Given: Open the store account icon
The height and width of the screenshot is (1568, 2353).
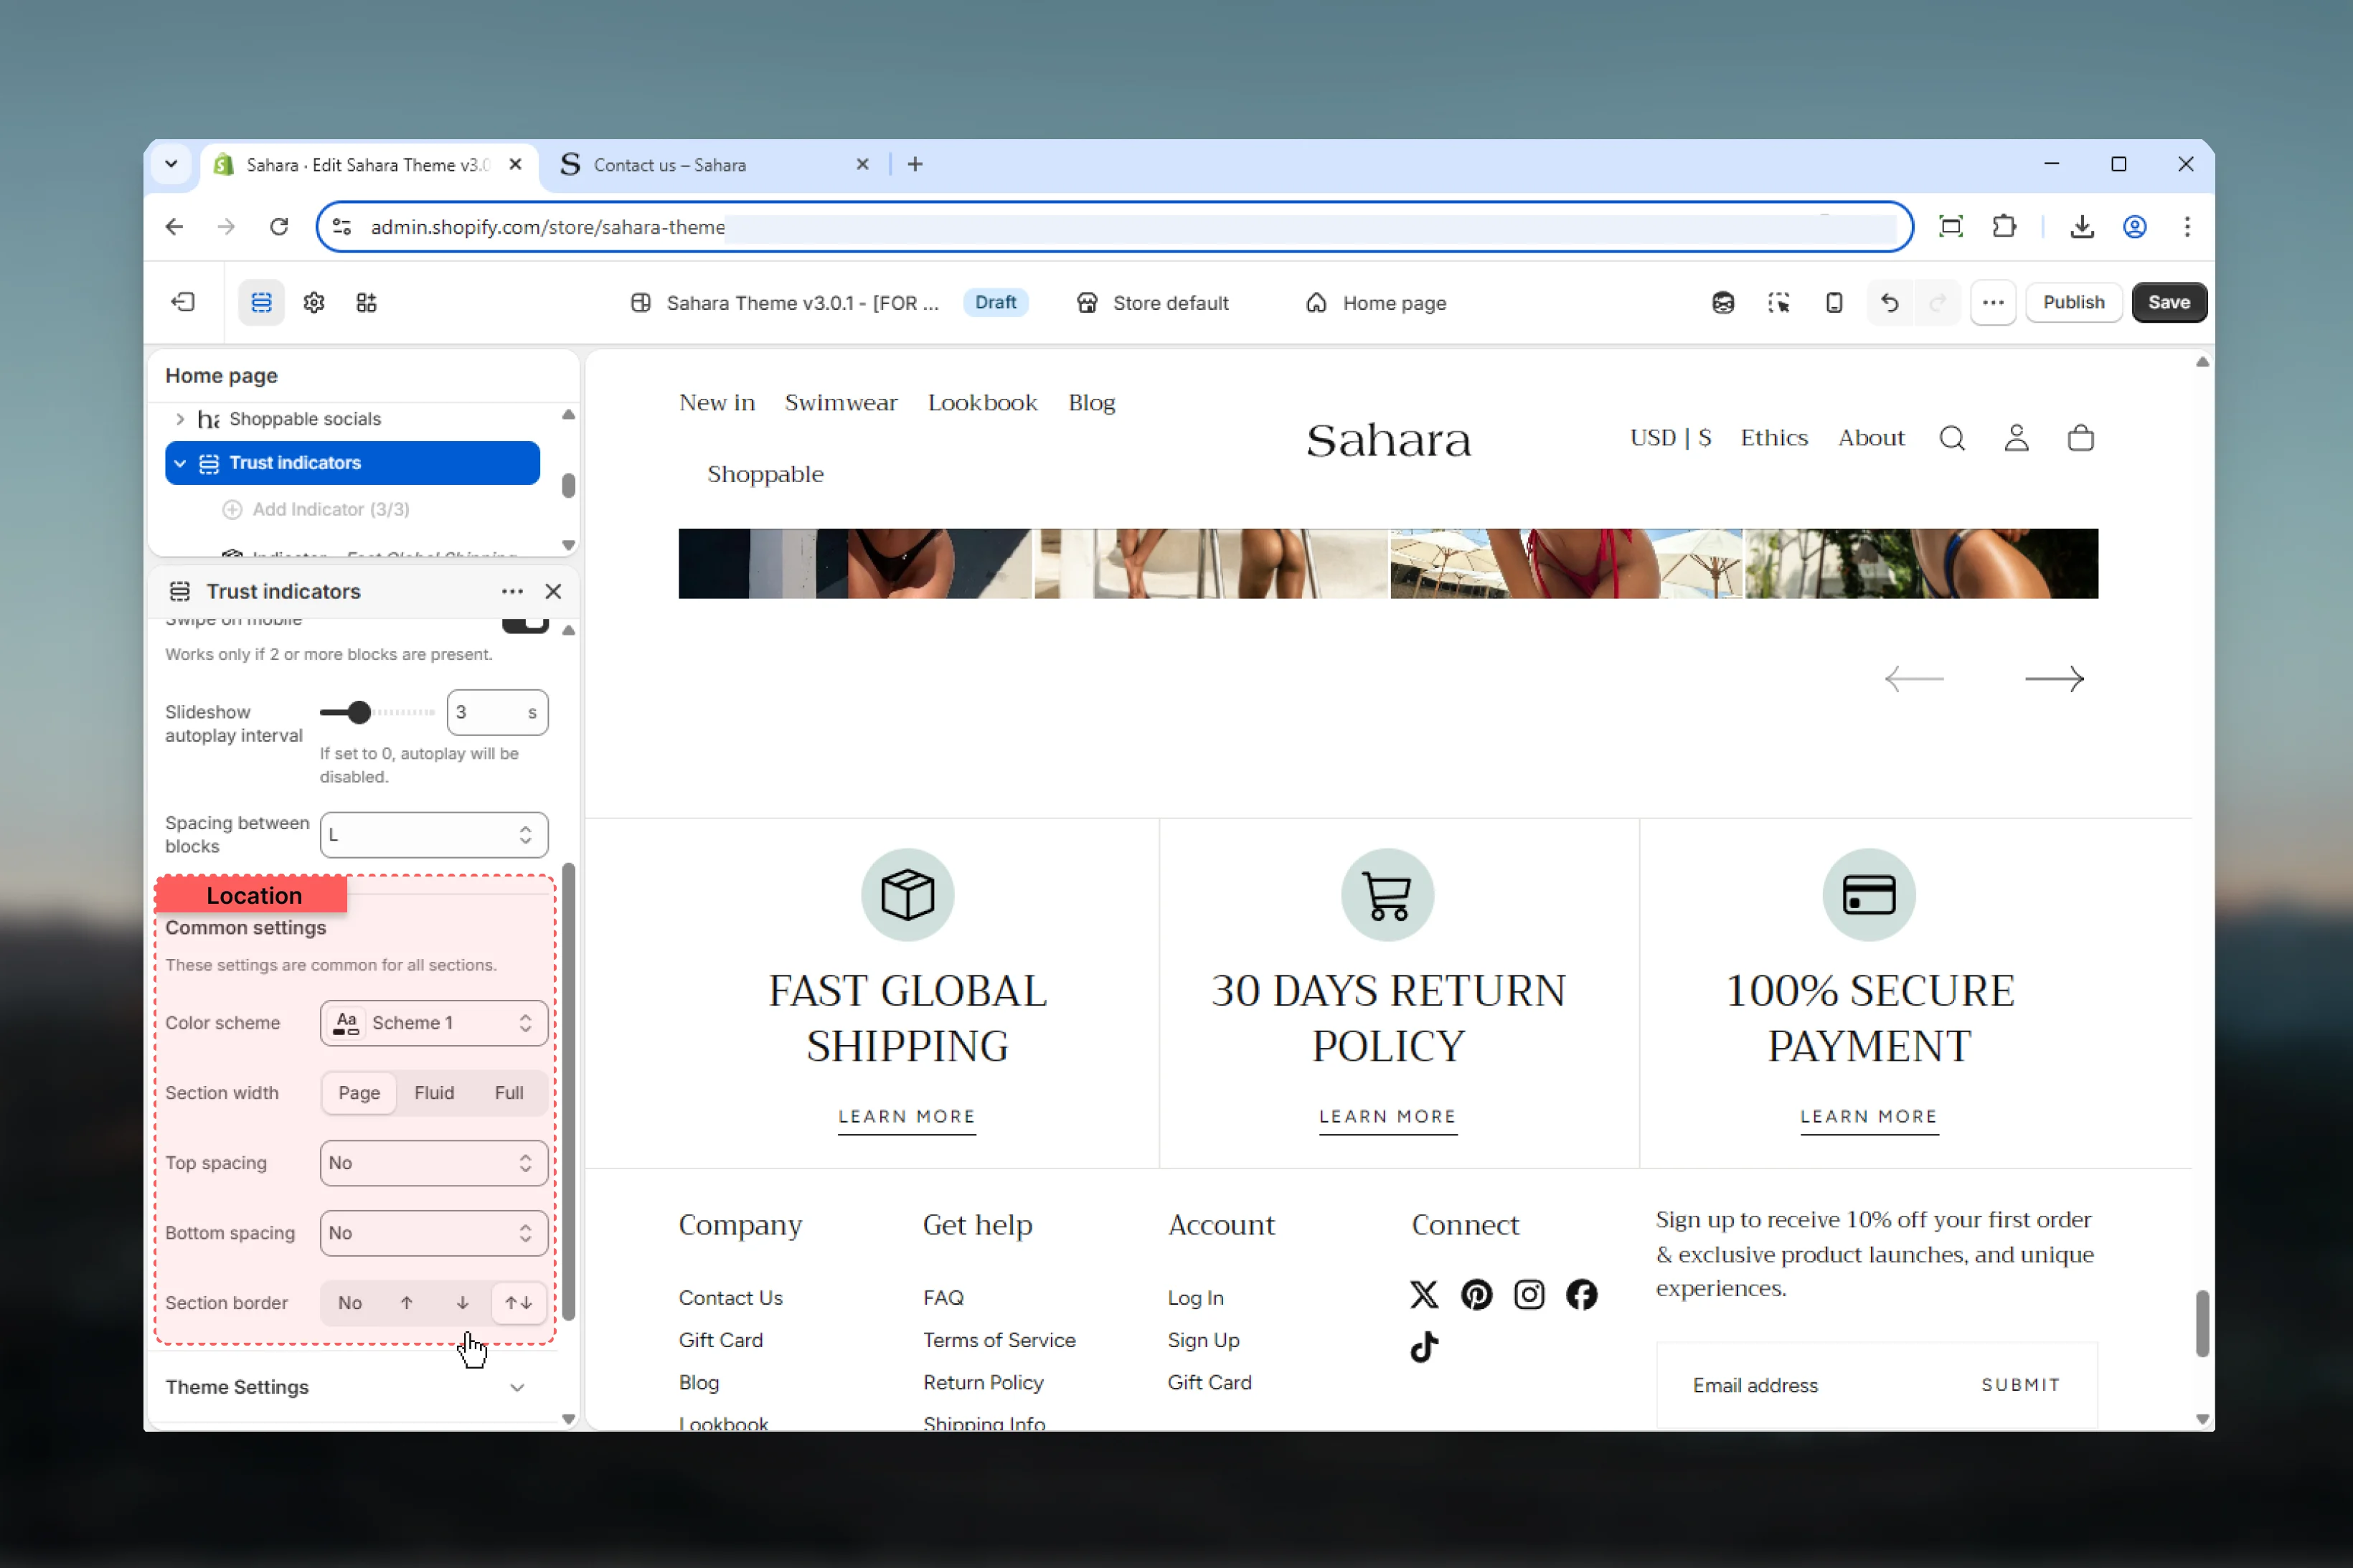Looking at the screenshot, I should point(2016,438).
